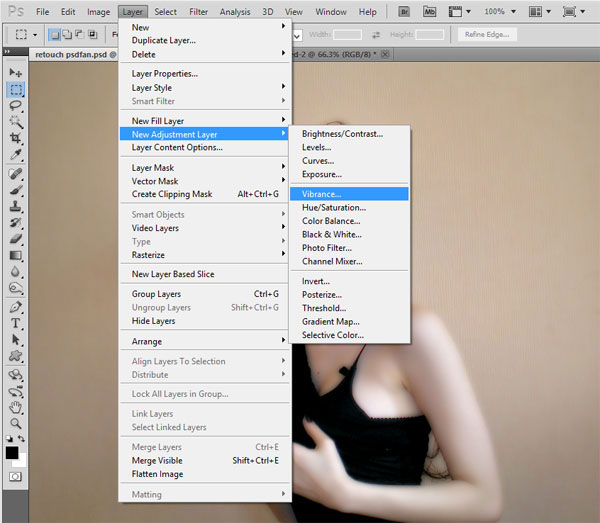600x523 pixels.
Task: Enable Intersect with Selection mode
Action: click(93, 35)
